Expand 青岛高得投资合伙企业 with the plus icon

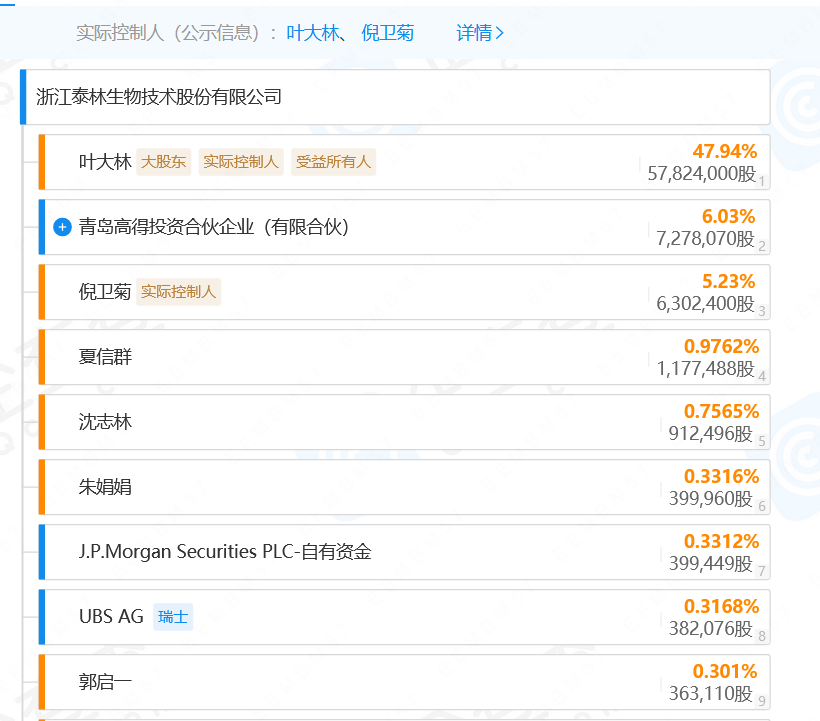[62, 227]
